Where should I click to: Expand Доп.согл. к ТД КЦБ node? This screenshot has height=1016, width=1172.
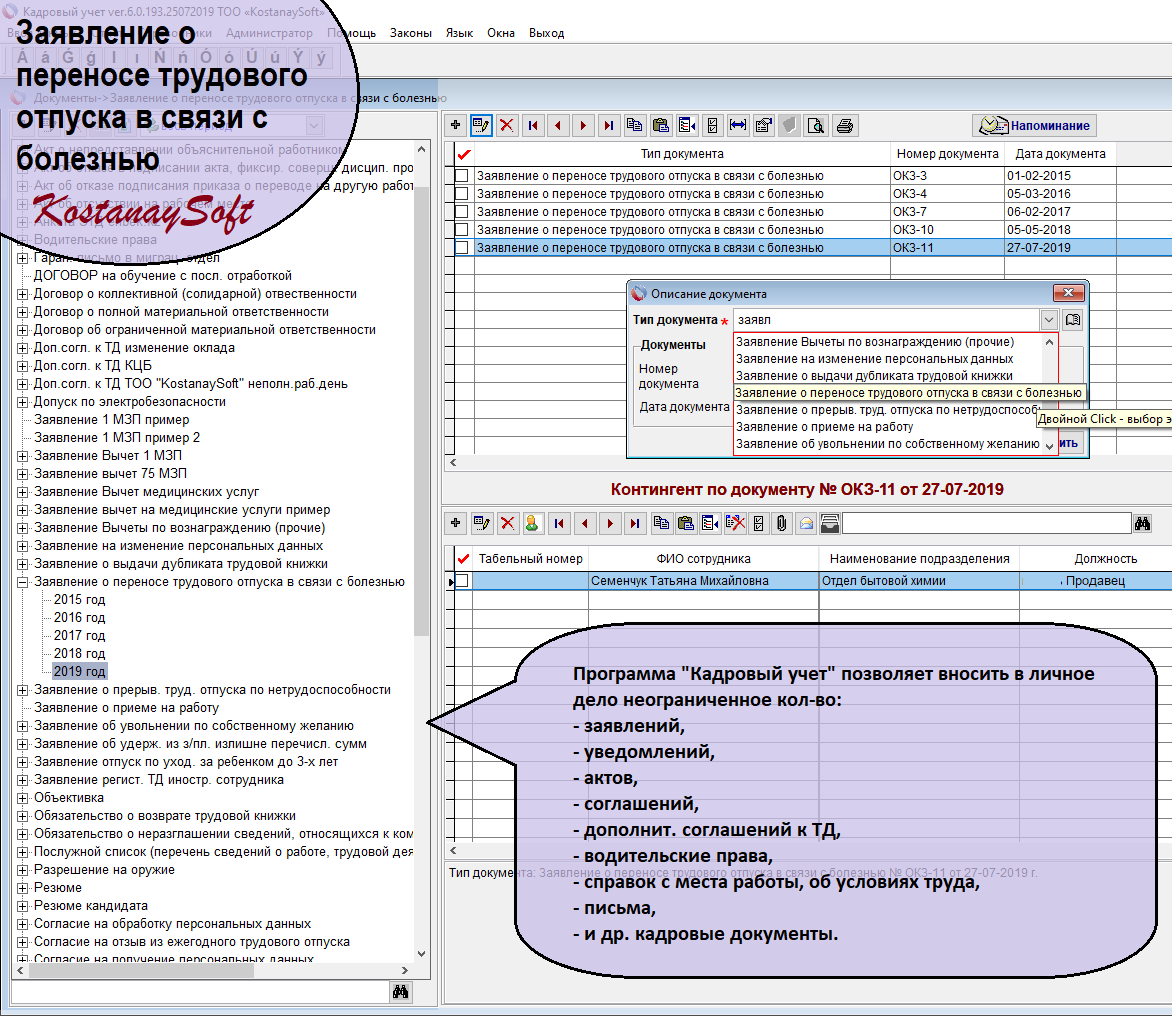[x=22, y=366]
